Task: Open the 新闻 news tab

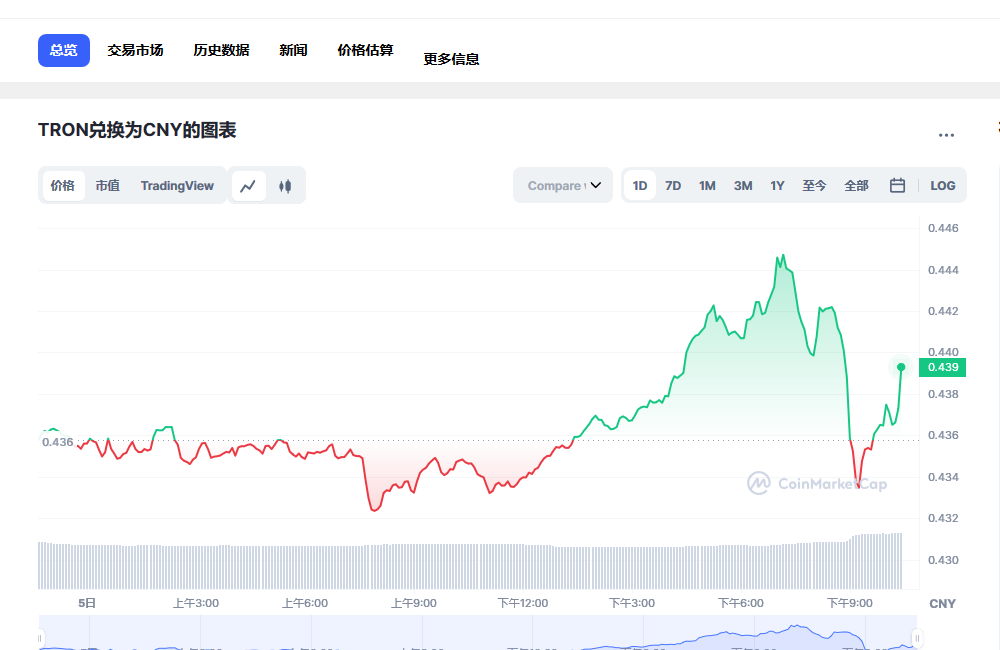Action: coord(293,50)
